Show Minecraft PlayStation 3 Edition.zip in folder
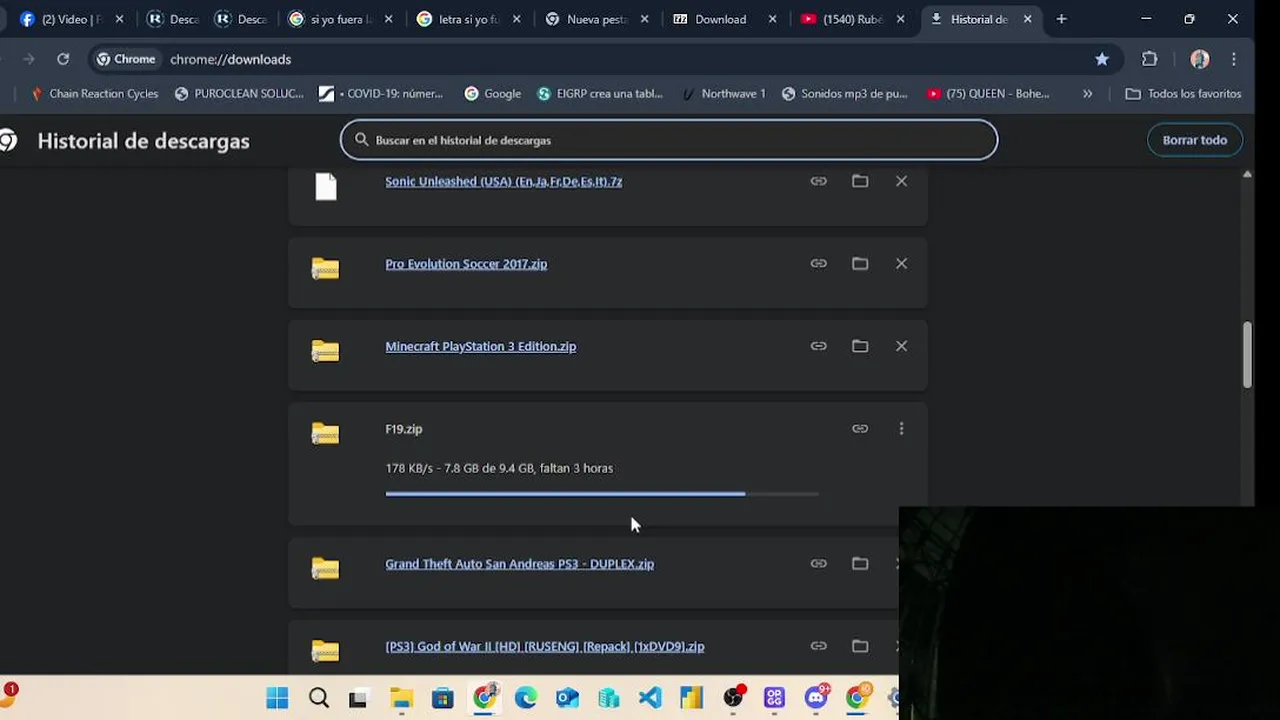The image size is (1280, 720). (x=860, y=346)
